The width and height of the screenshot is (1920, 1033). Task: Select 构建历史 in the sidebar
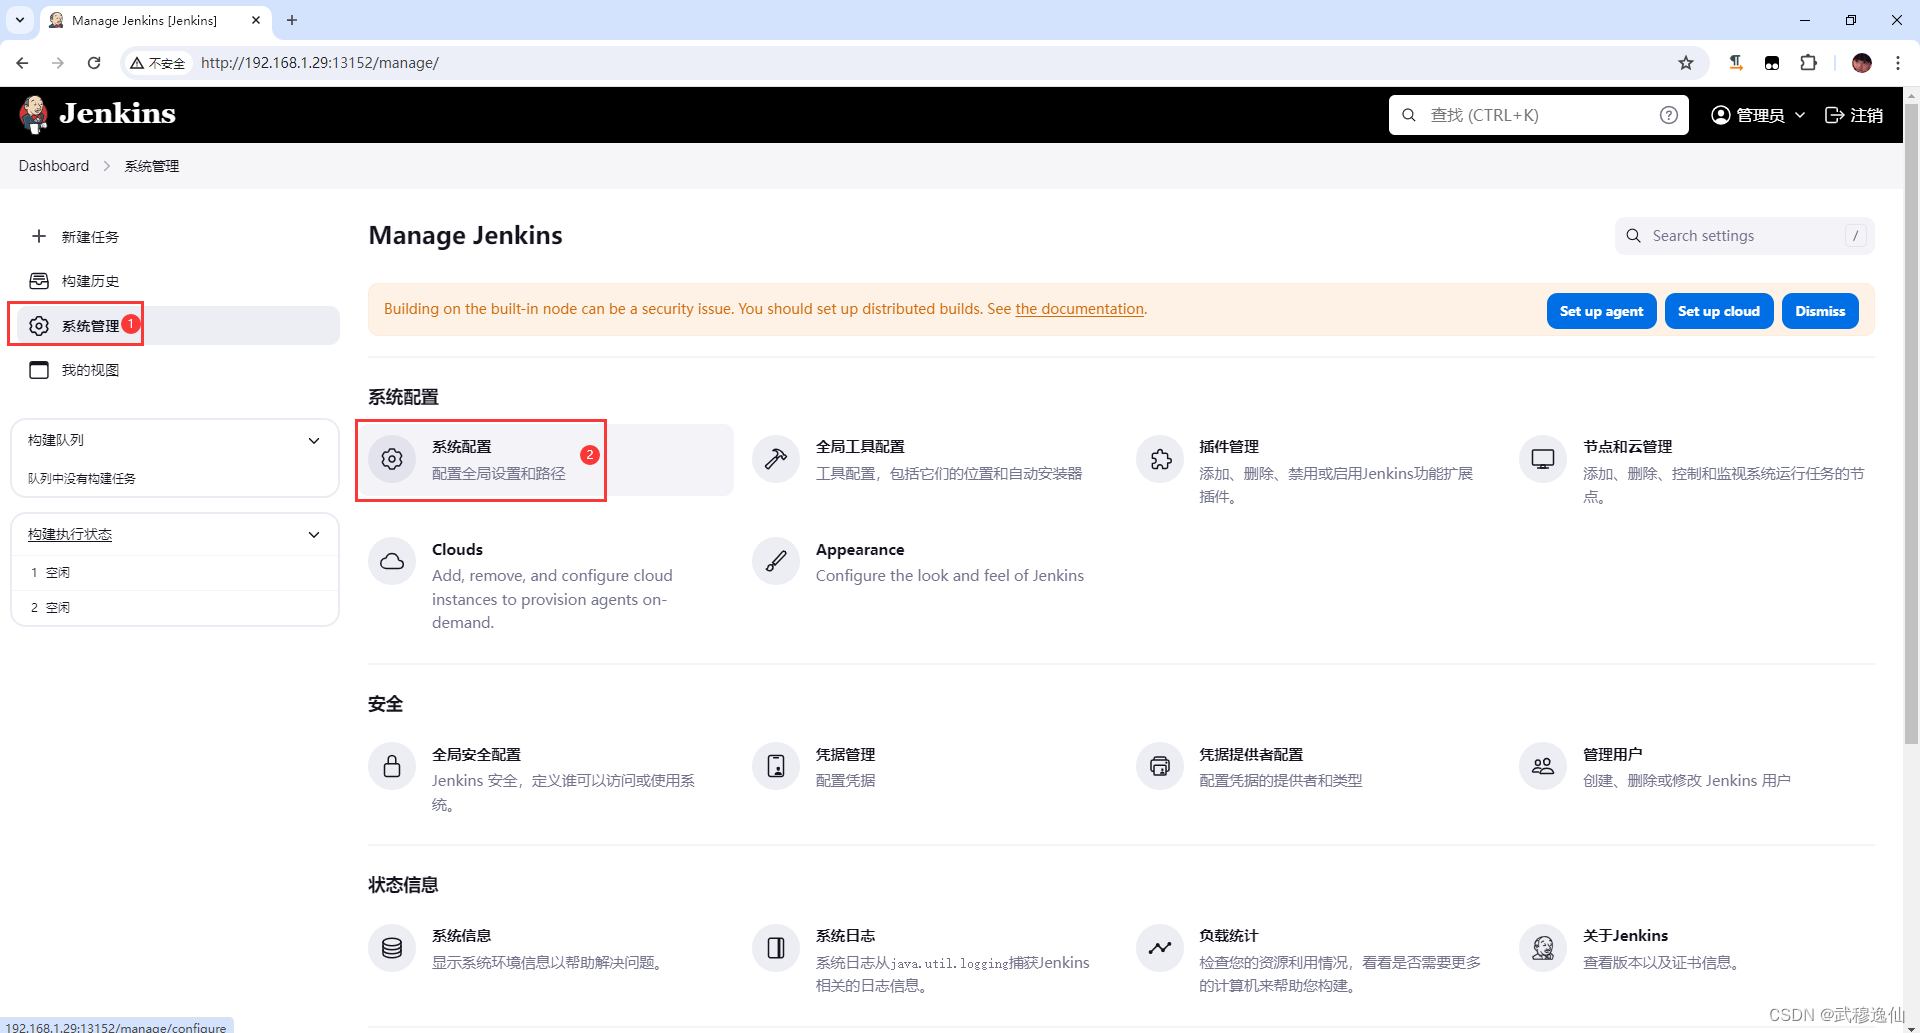(175, 281)
